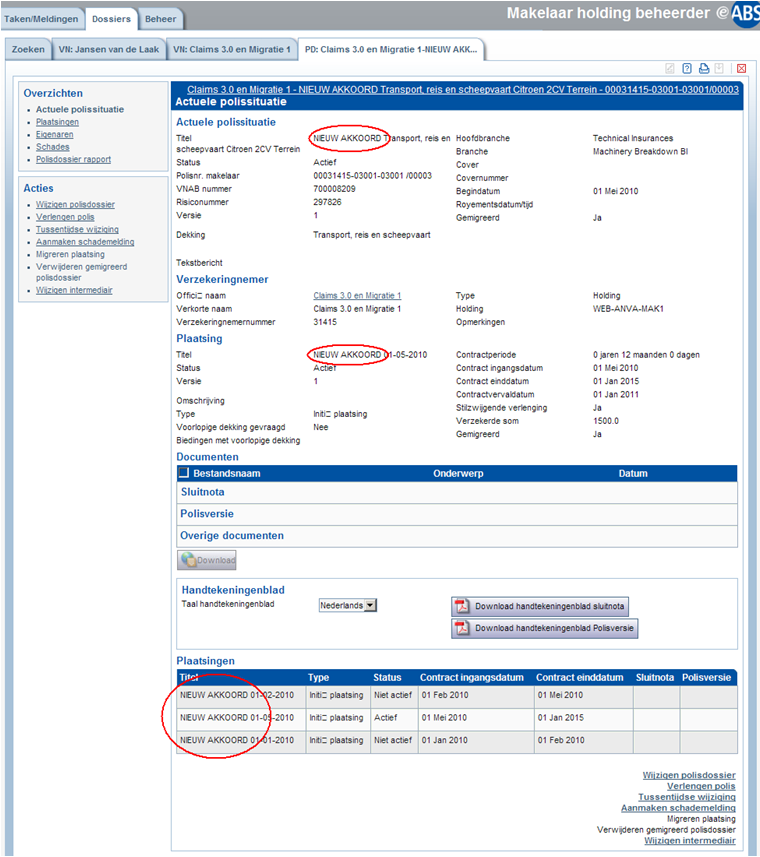Click the help question mark icon
This screenshot has height=857, width=760.
pyautogui.click(x=687, y=68)
